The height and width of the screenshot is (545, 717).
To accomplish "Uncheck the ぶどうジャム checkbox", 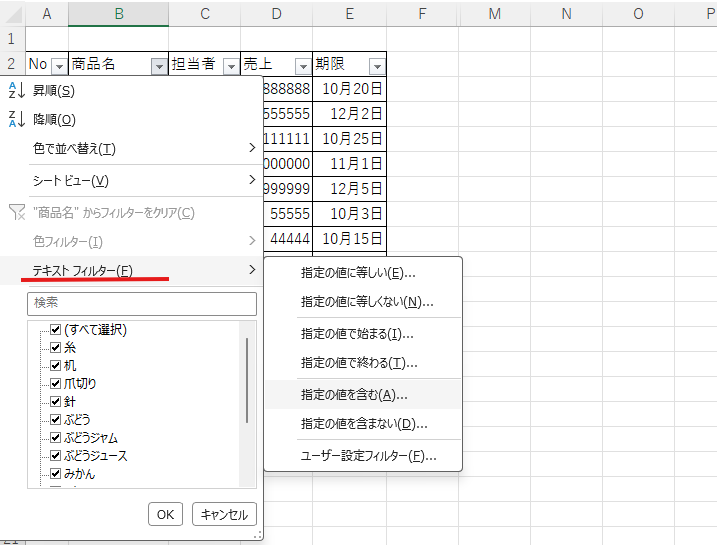I will [55, 438].
